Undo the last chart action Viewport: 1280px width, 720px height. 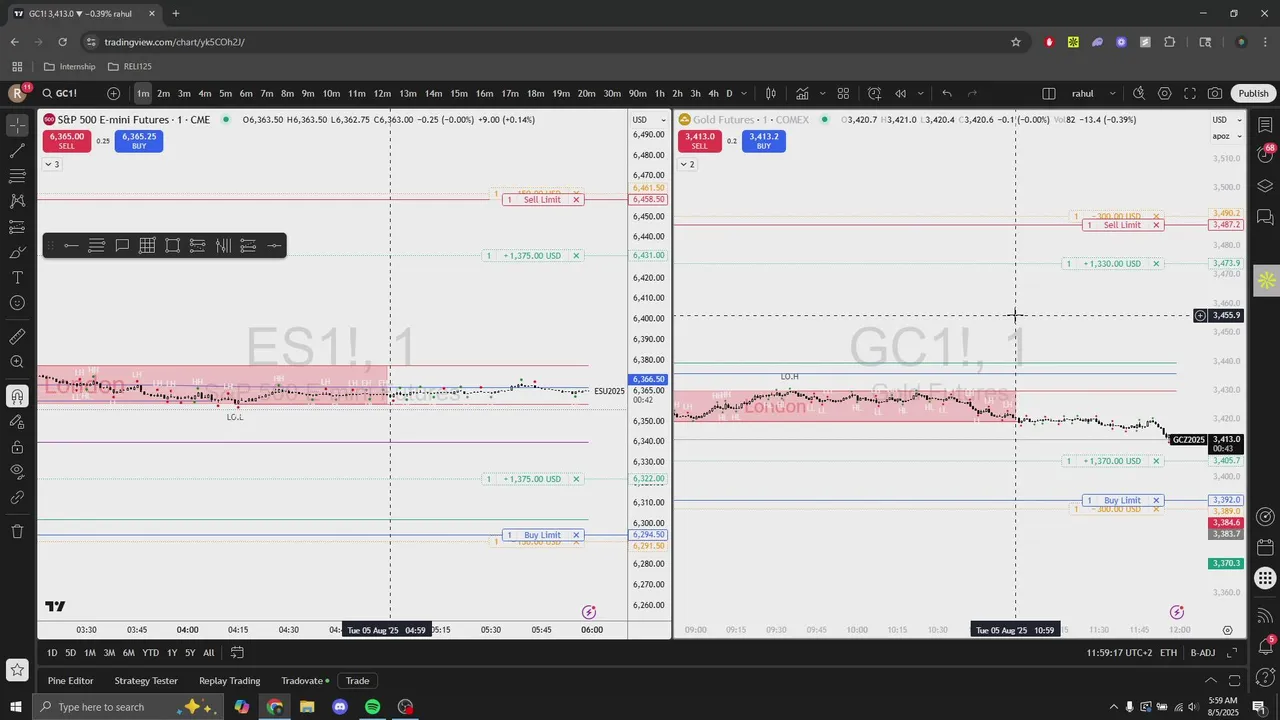point(947,93)
